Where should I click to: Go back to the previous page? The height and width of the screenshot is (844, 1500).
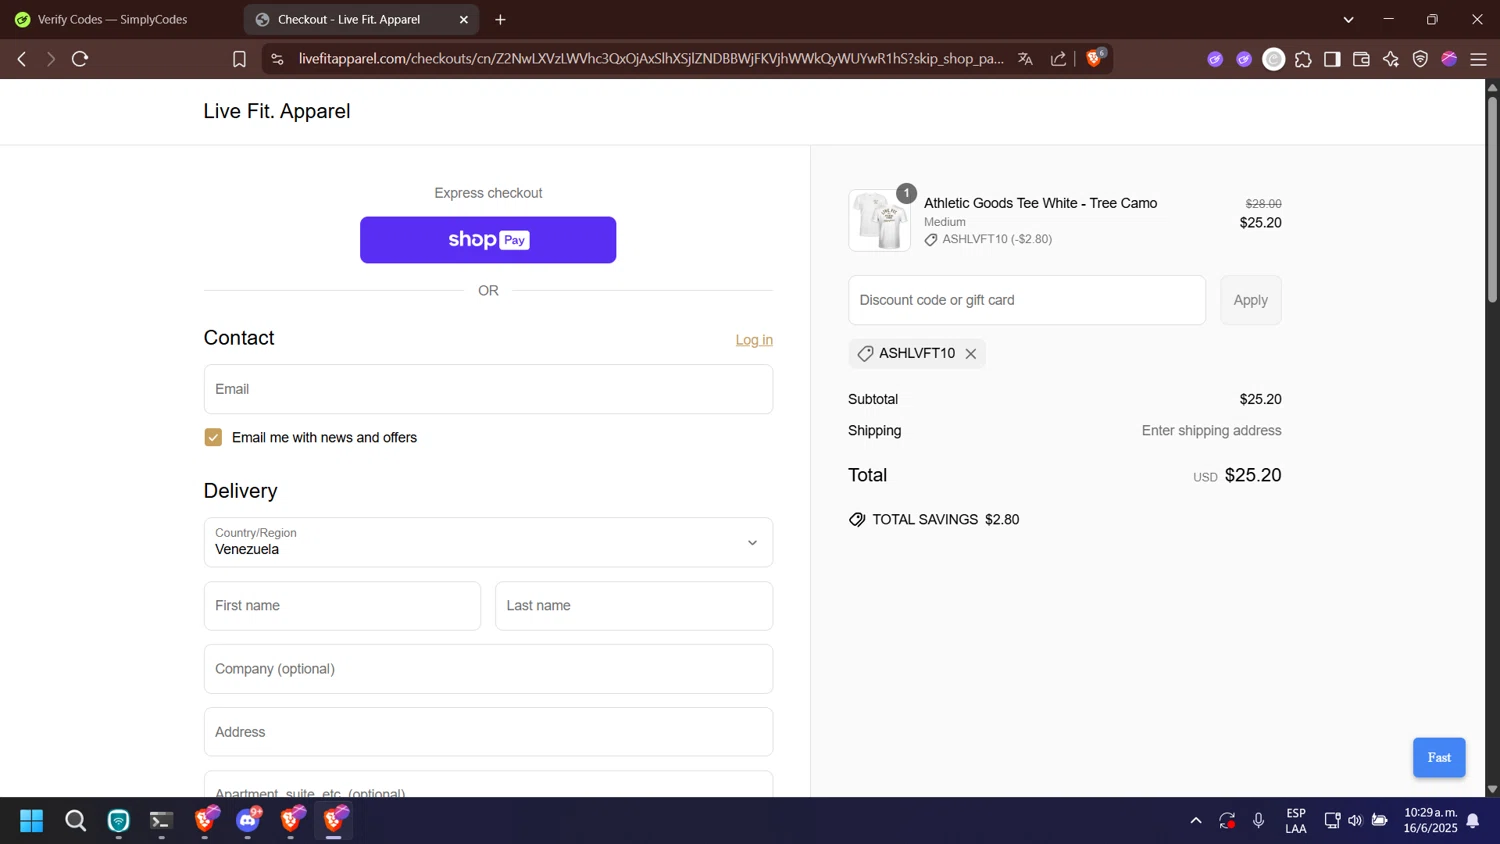tap(21, 59)
